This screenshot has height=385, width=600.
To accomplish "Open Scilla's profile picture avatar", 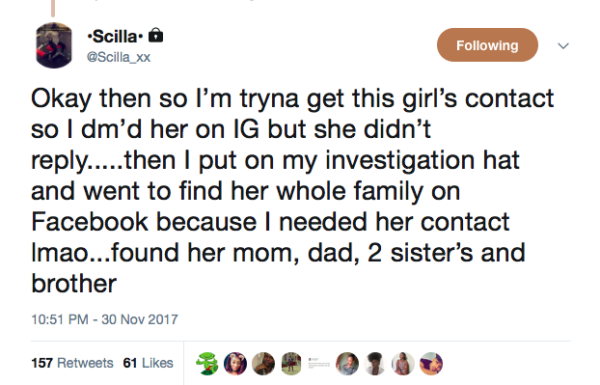I will pyautogui.click(x=54, y=45).
